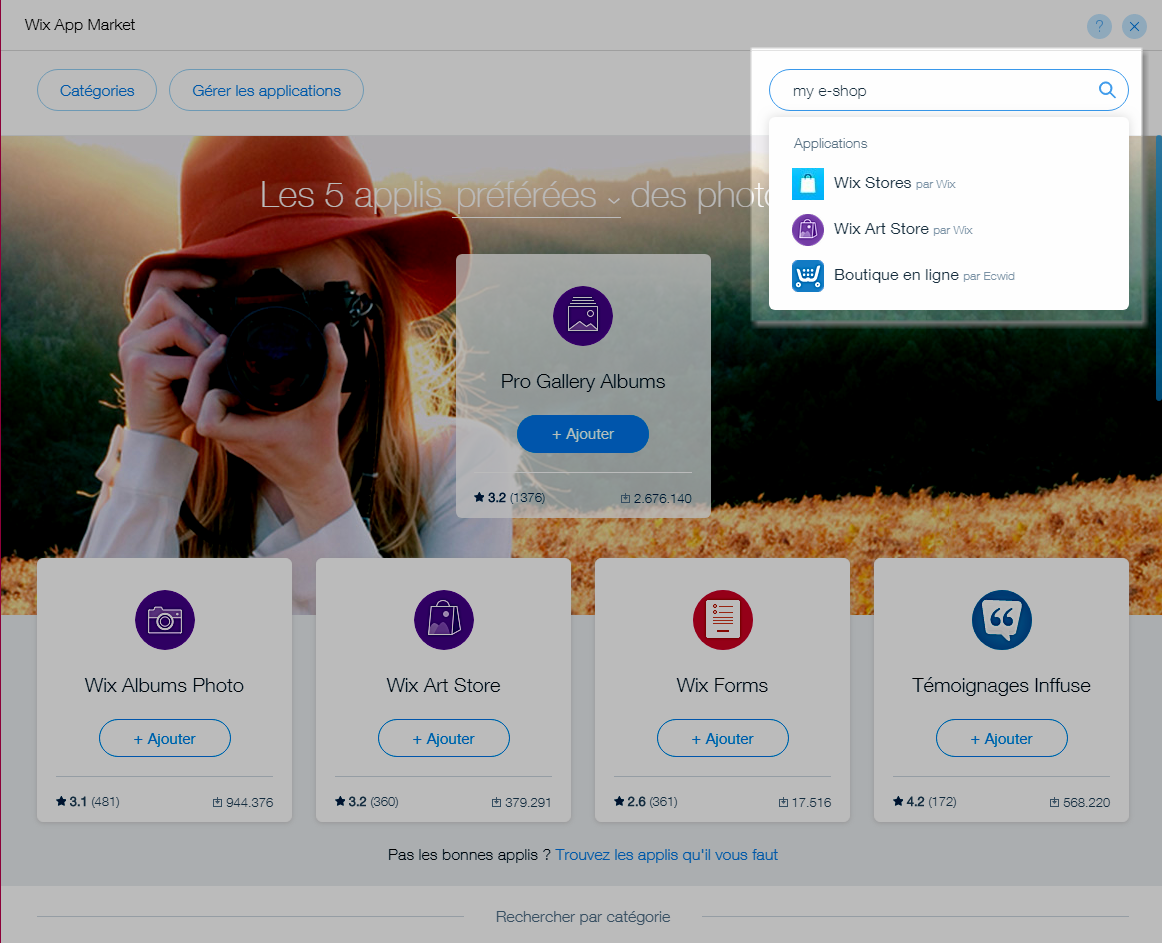Viewport: 1162px width, 943px height.
Task: Open Trouvez les applis qu'il vous faut link
Action: pos(666,855)
